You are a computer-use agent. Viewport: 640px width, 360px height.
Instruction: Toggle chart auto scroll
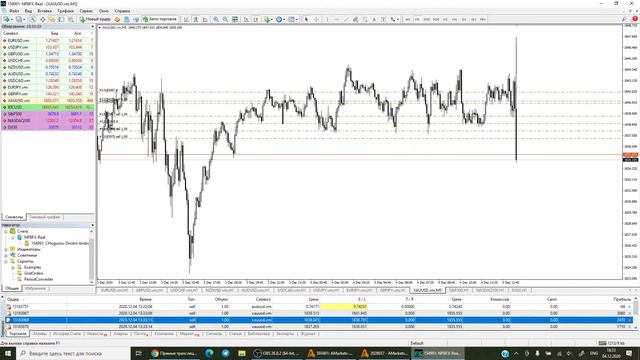pos(247,19)
